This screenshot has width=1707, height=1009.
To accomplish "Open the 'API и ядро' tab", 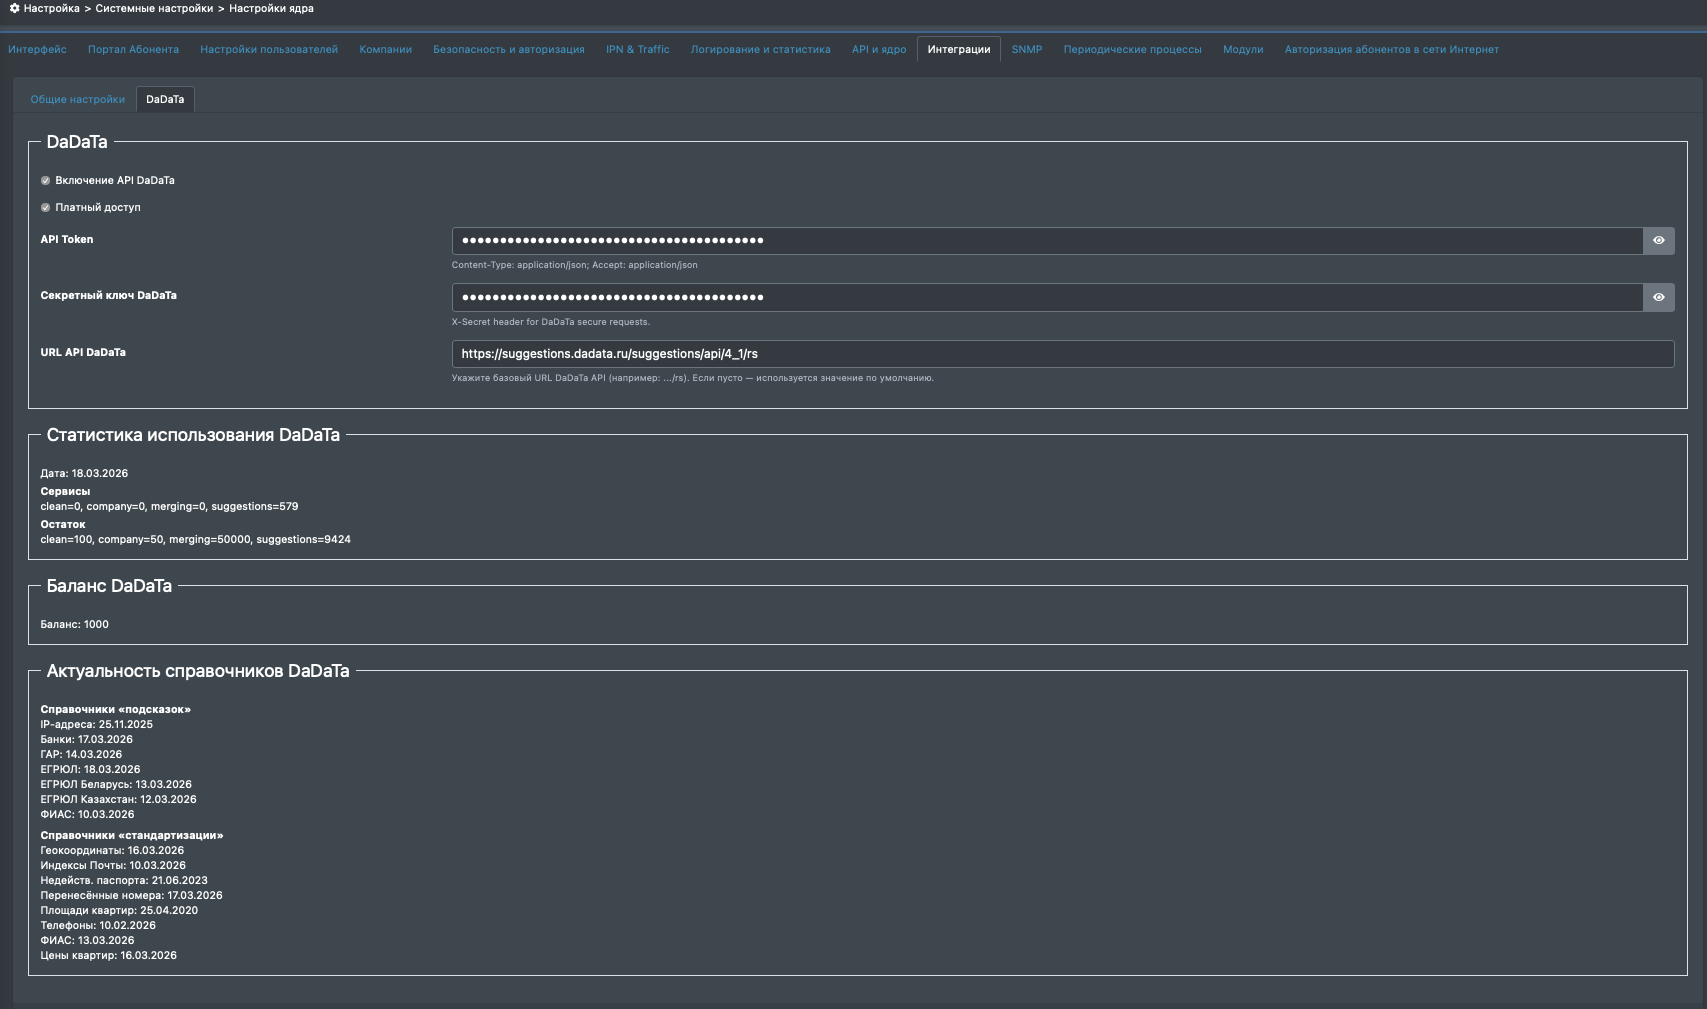I will 879,49.
